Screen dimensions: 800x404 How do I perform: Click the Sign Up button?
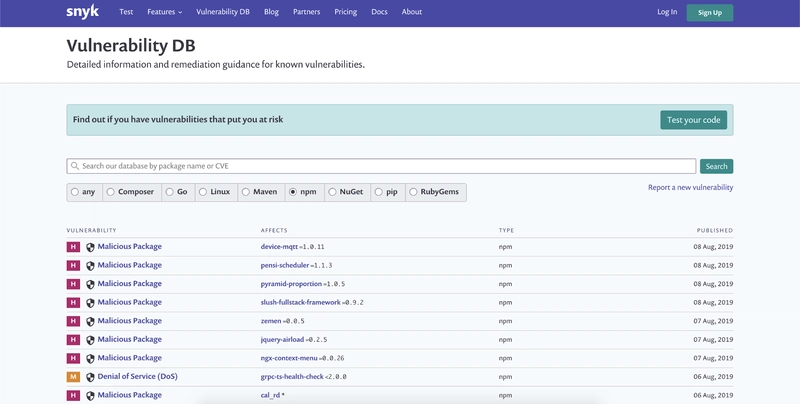click(709, 13)
